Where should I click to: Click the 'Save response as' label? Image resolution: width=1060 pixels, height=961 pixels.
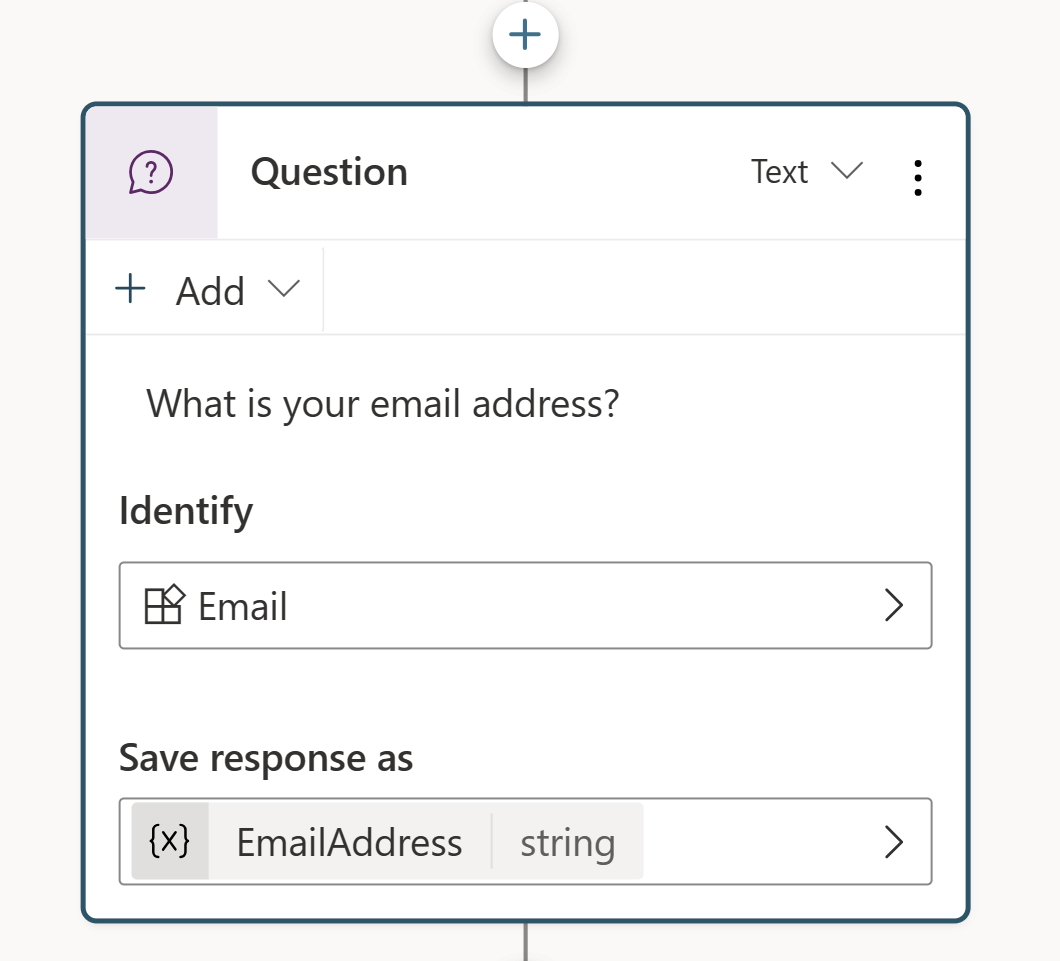pyautogui.click(x=266, y=758)
